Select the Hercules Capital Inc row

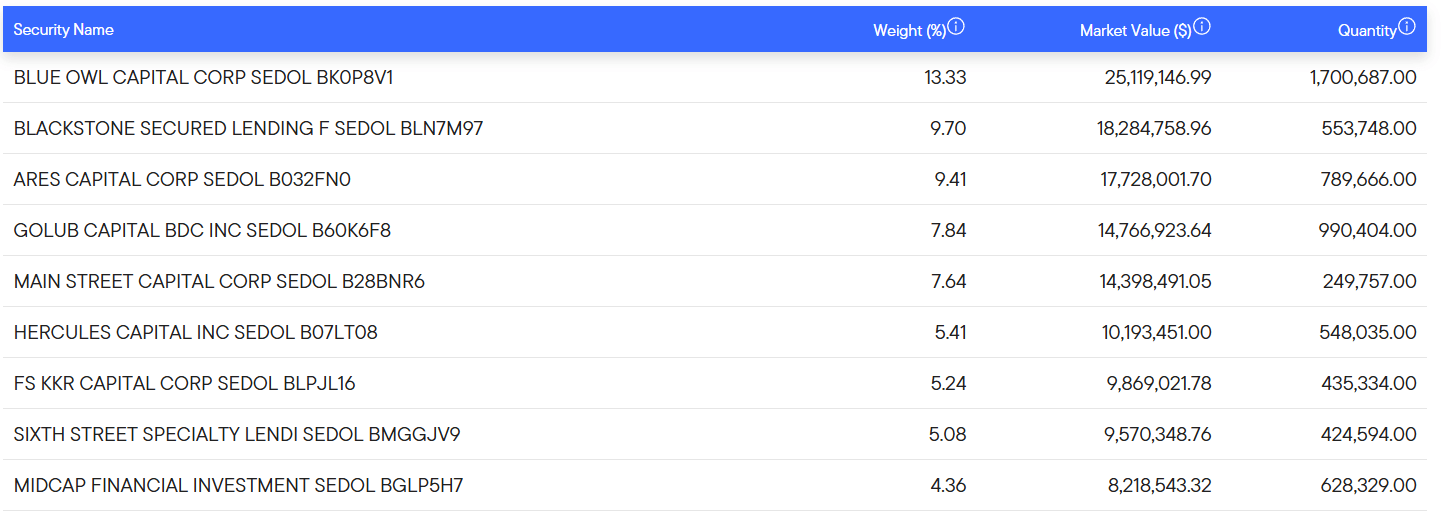pos(196,333)
